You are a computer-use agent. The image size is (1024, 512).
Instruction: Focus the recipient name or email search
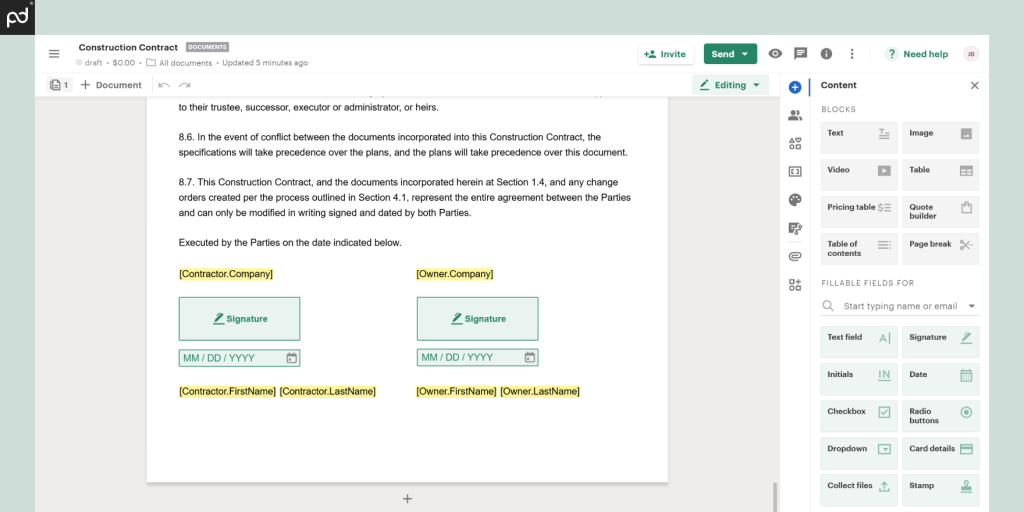coord(900,306)
